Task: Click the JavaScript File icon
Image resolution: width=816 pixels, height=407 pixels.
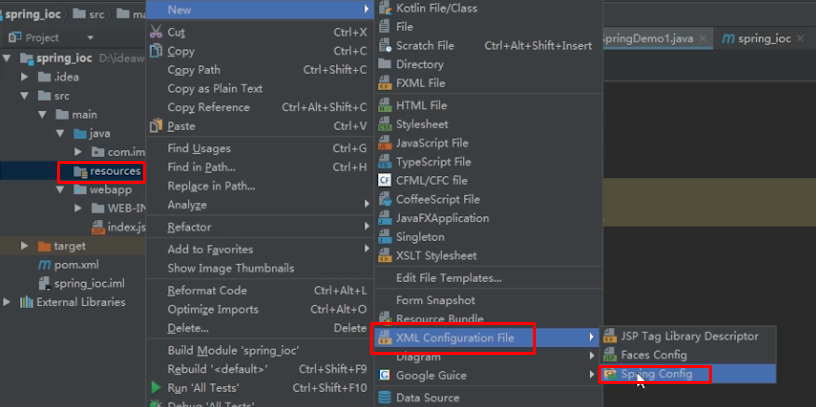Action: coord(385,143)
